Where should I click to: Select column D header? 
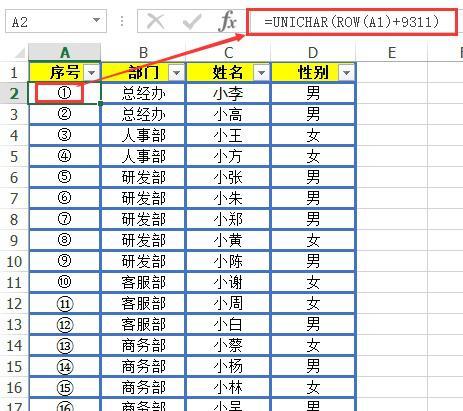(313, 52)
